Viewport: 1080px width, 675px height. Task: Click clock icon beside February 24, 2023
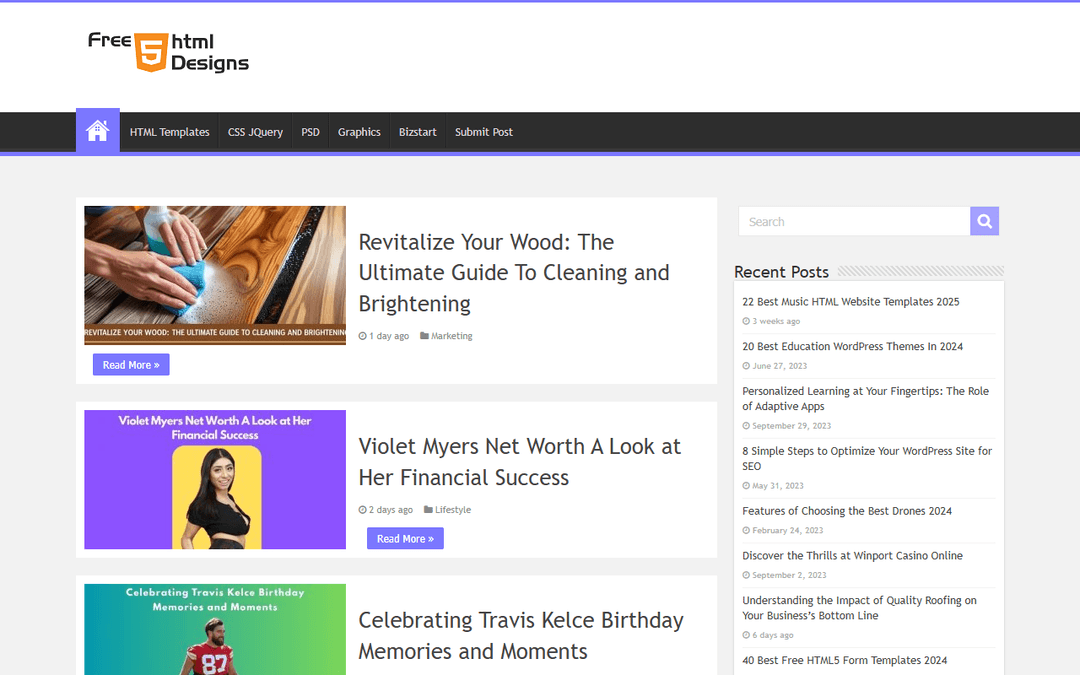pyautogui.click(x=746, y=530)
